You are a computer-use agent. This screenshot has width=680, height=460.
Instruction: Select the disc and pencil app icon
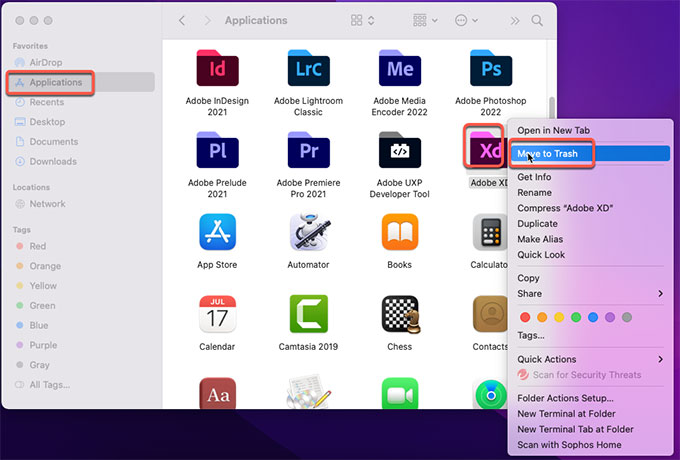click(308, 391)
